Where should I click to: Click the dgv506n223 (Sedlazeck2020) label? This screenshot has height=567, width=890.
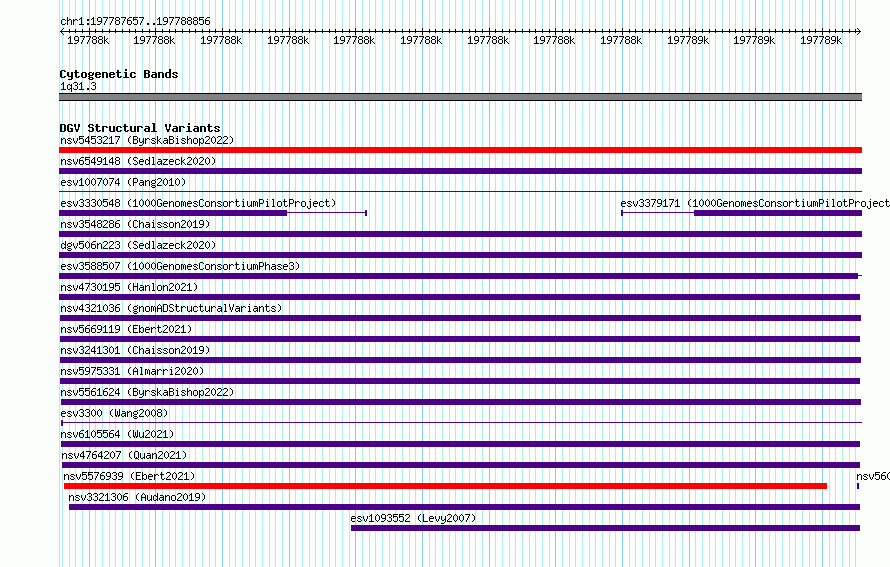pos(138,245)
